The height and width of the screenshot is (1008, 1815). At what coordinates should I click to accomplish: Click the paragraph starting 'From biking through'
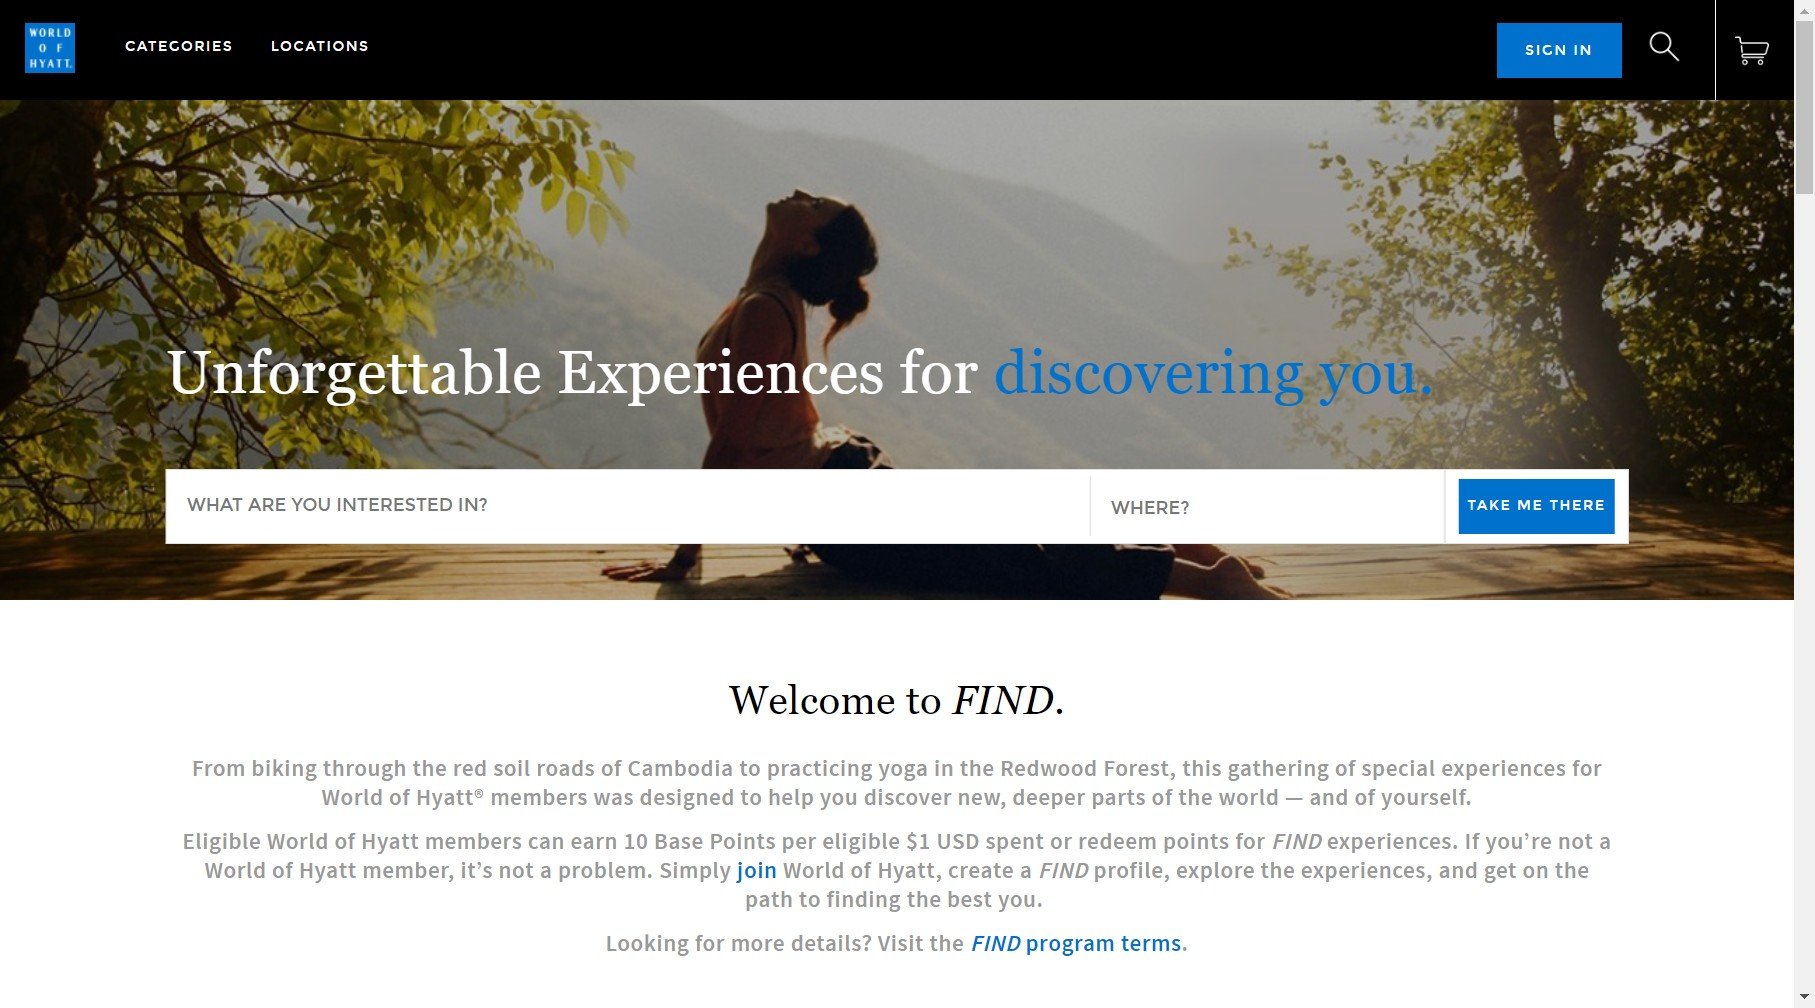(x=896, y=783)
